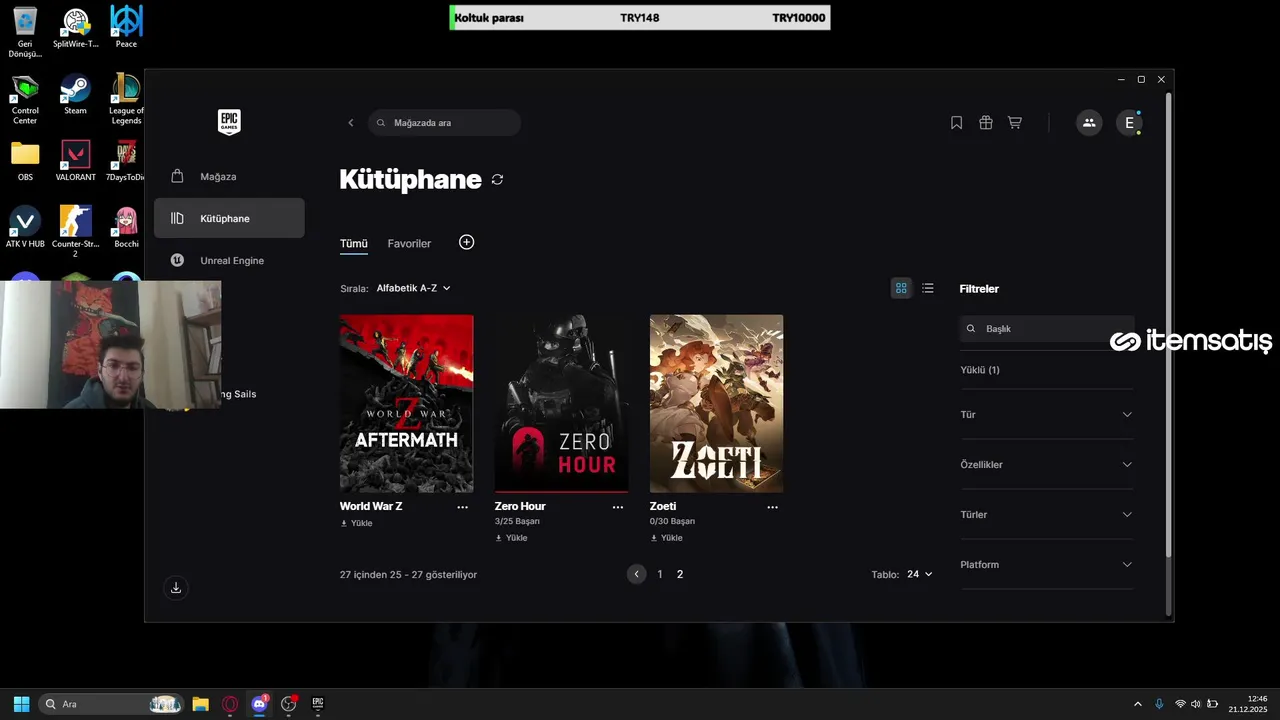Open the Tablo 24 page-size dropdown

(x=919, y=574)
